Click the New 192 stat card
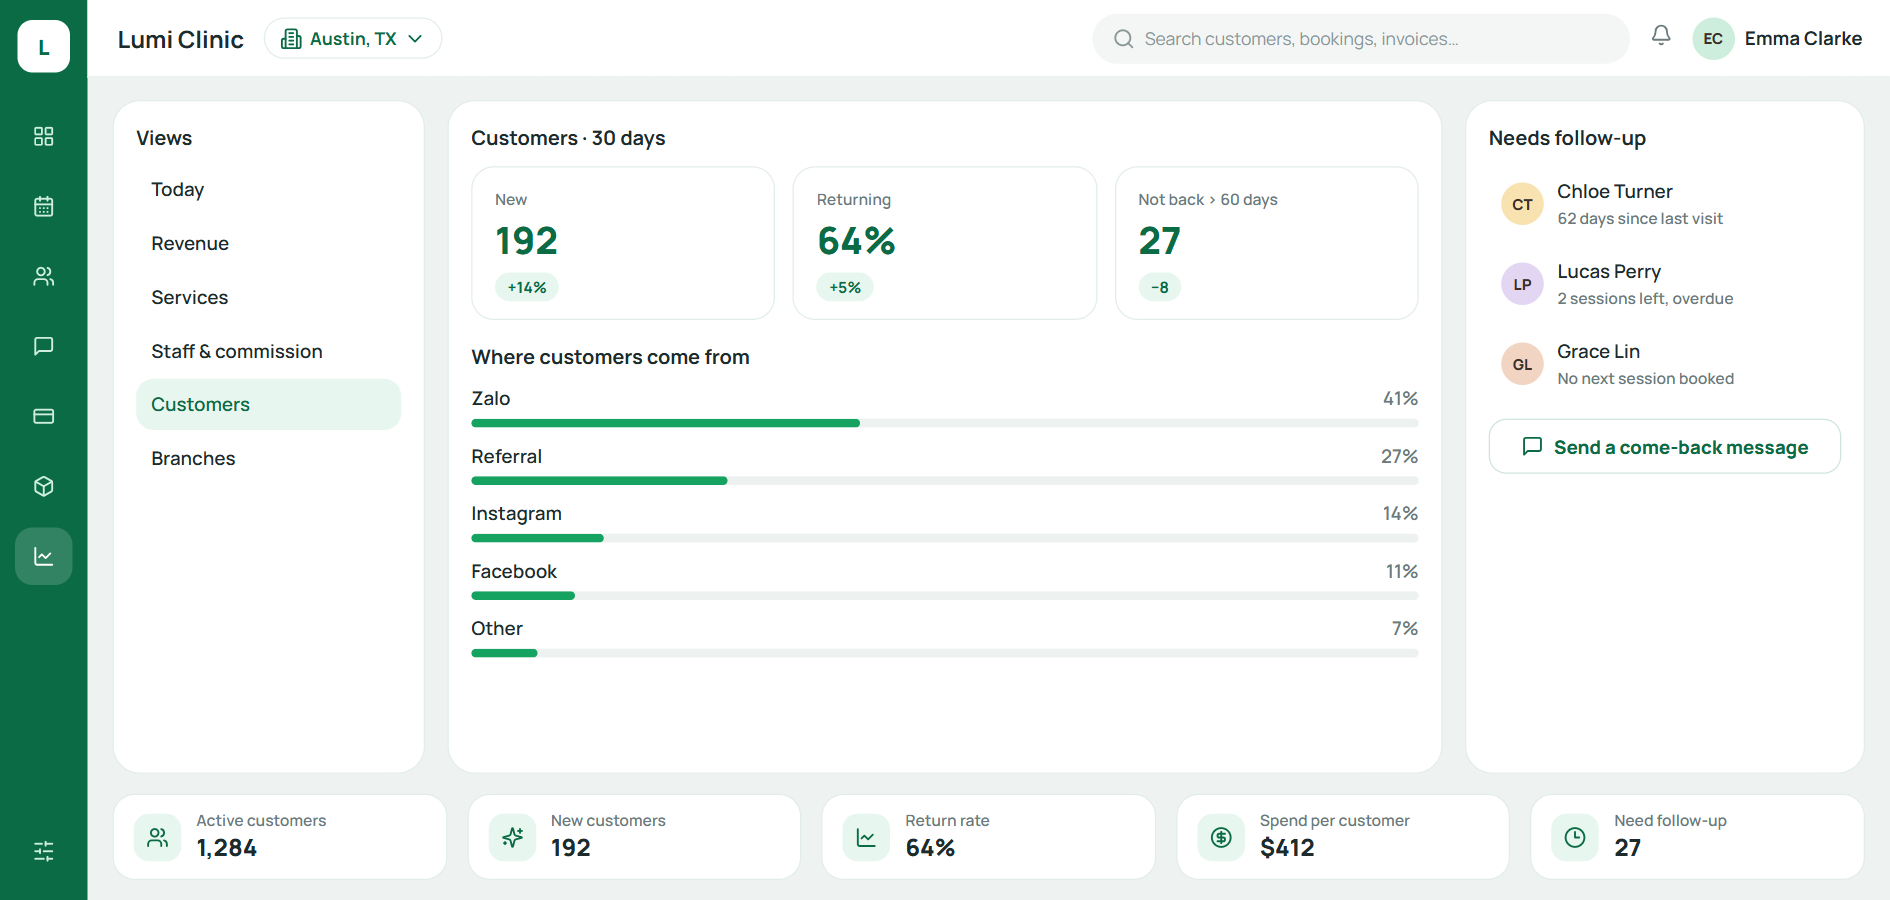The height and width of the screenshot is (900, 1890). pos(623,243)
